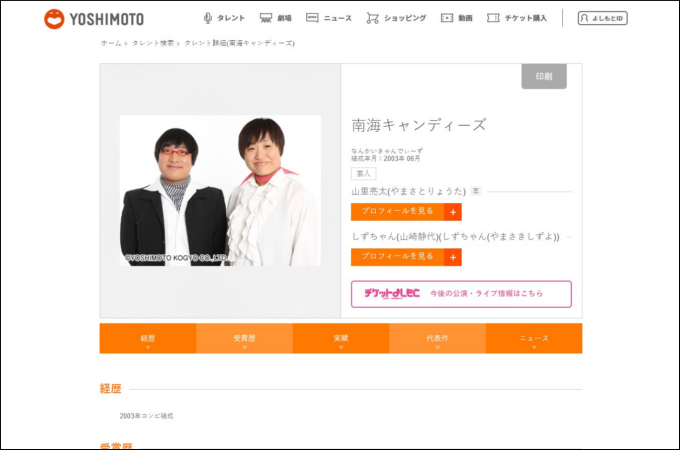Click the down arrow under 代表作 tab
This screenshot has width=680, height=450.
coord(437,347)
